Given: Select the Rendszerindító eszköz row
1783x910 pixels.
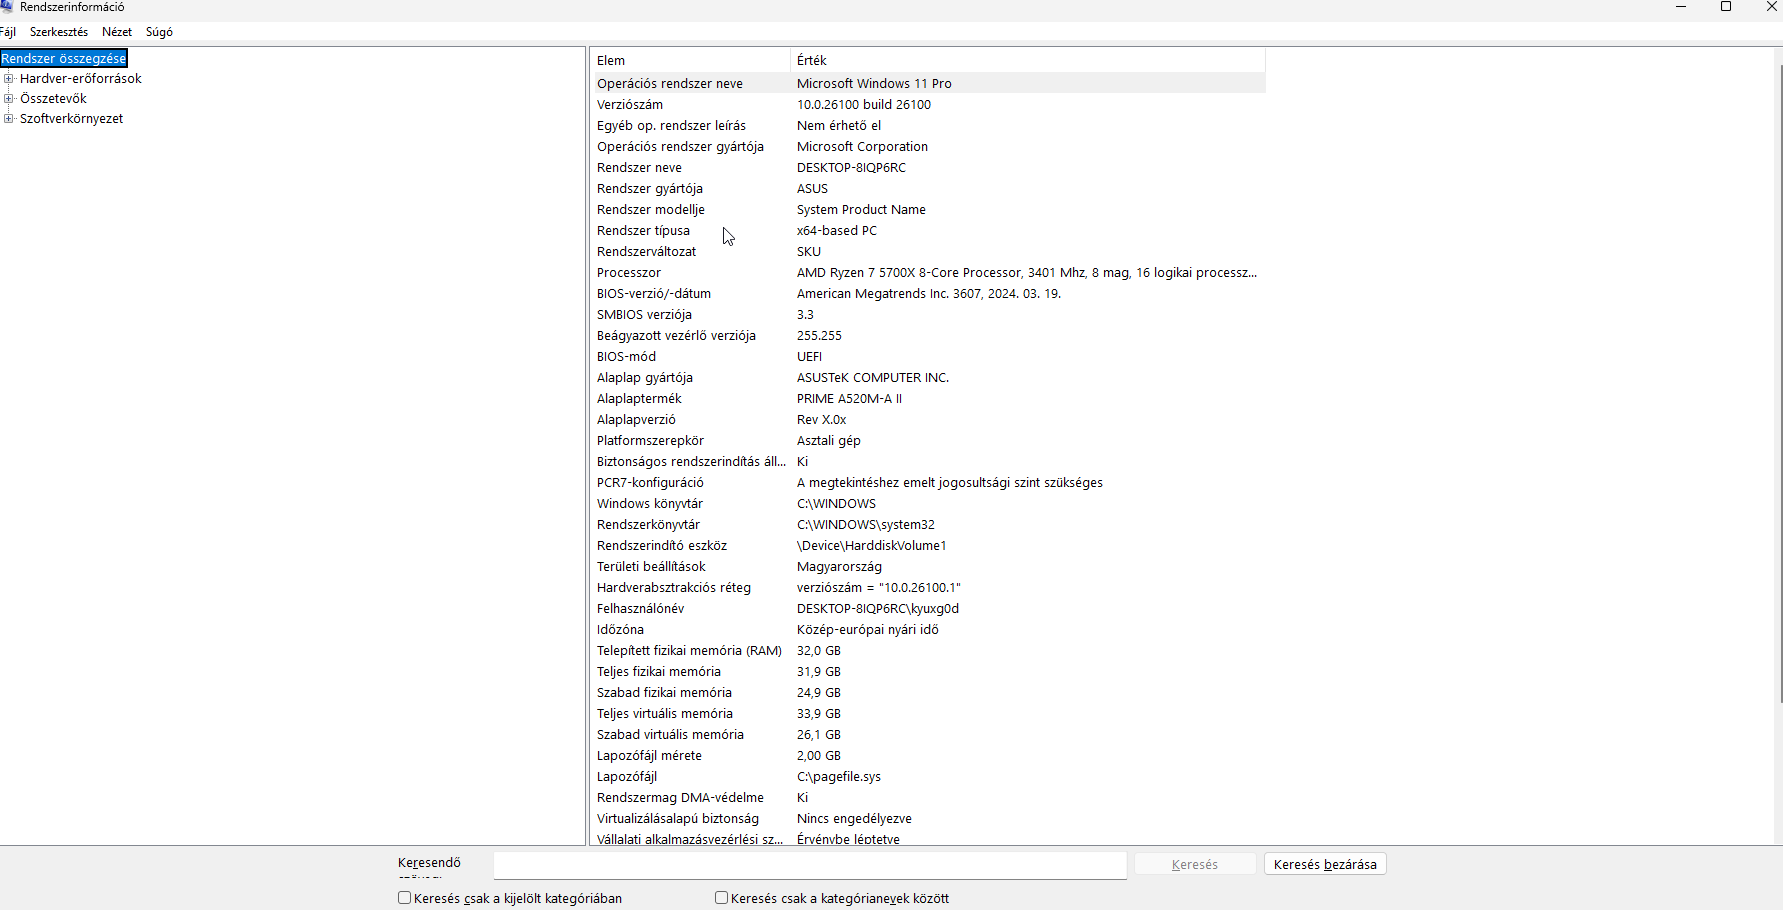Looking at the screenshot, I should click(928, 546).
